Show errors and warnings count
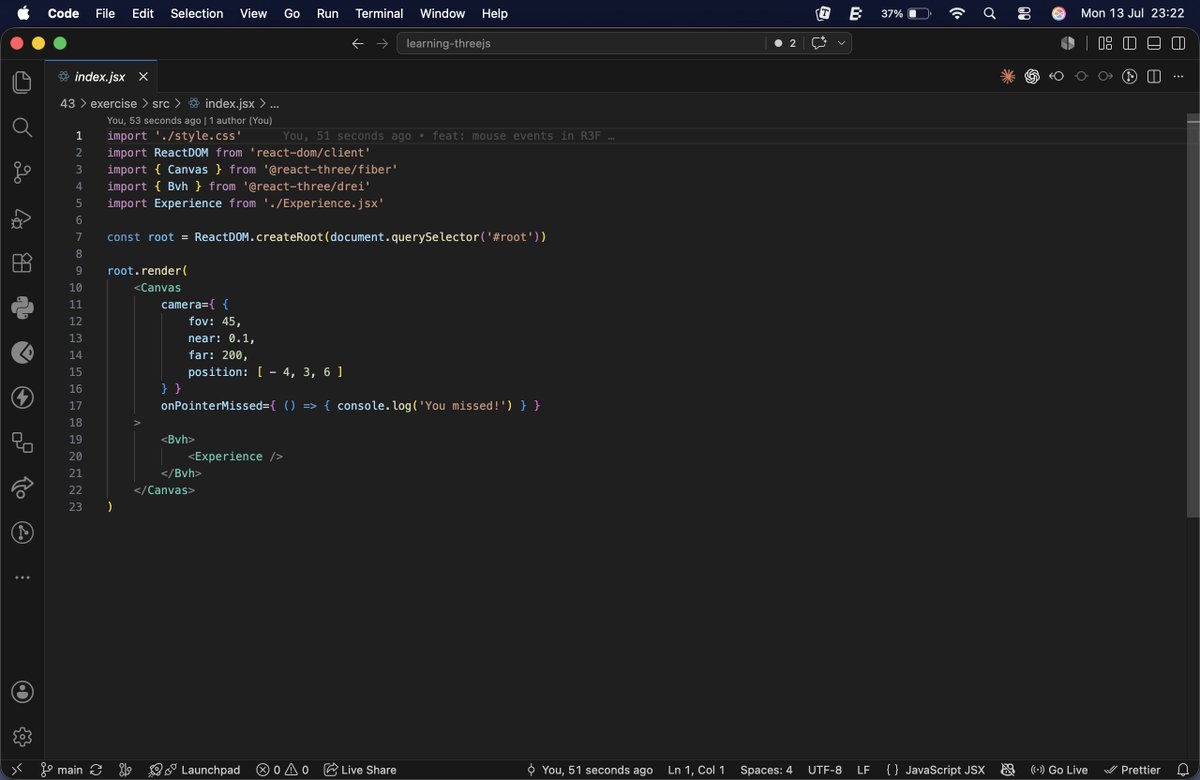This screenshot has height=780, width=1200. [282, 770]
